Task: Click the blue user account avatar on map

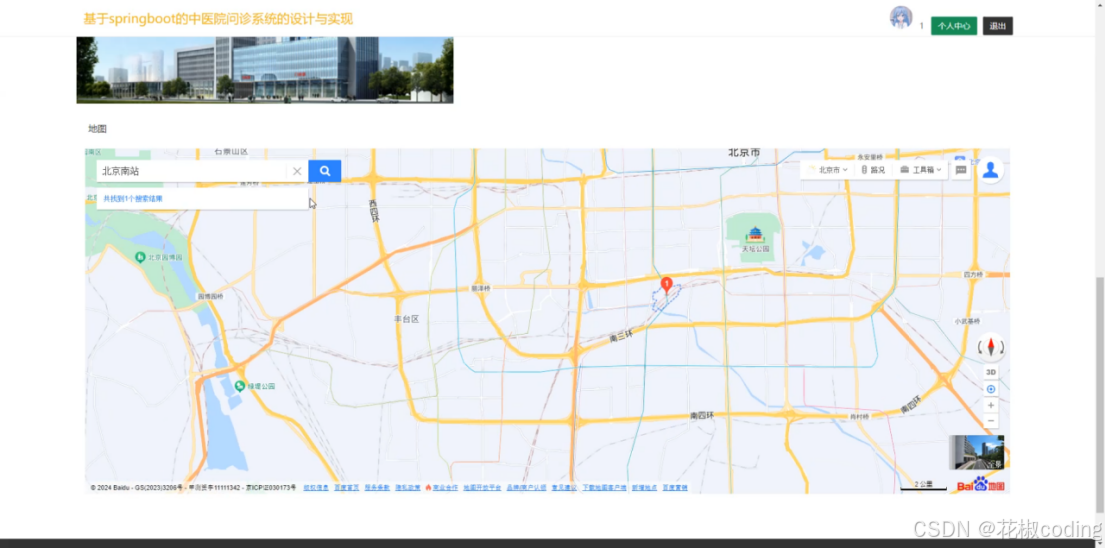Action: pos(990,170)
